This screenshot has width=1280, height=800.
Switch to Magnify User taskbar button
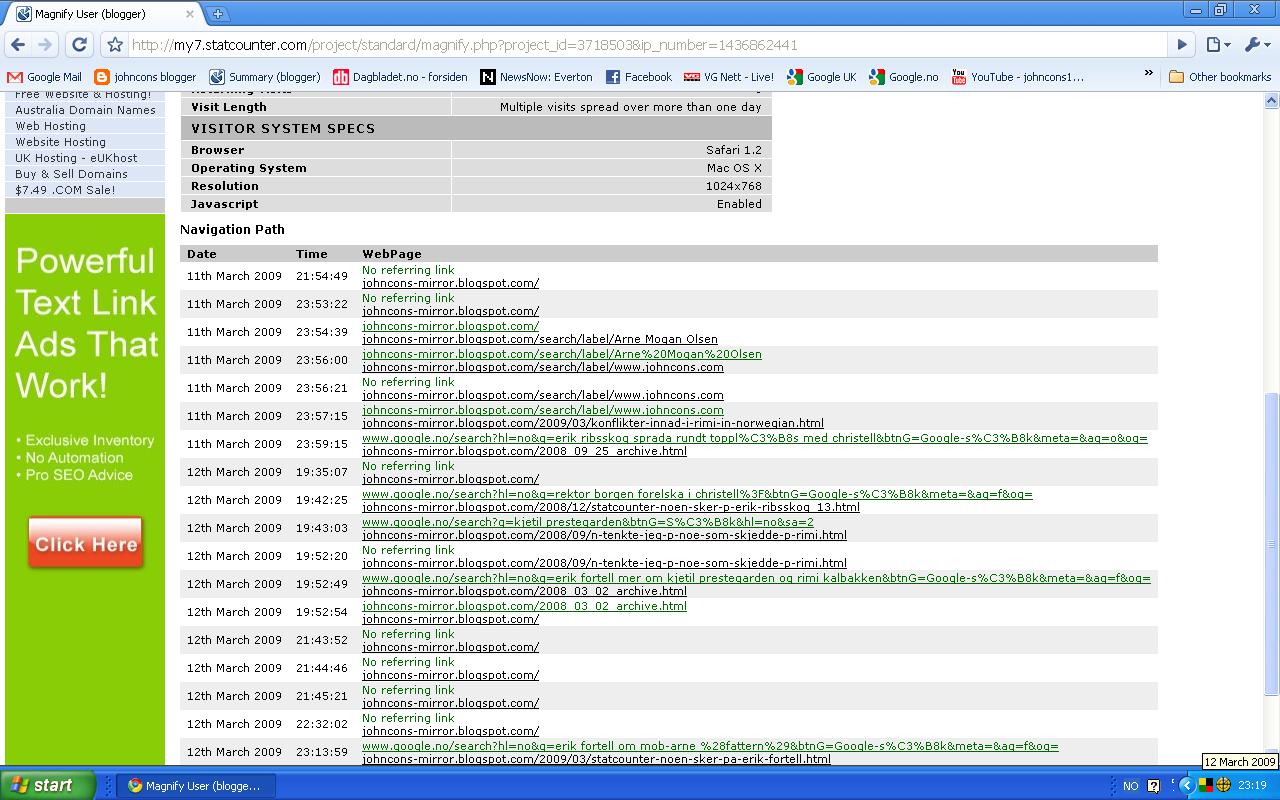pyautogui.click(x=197, y=786)
